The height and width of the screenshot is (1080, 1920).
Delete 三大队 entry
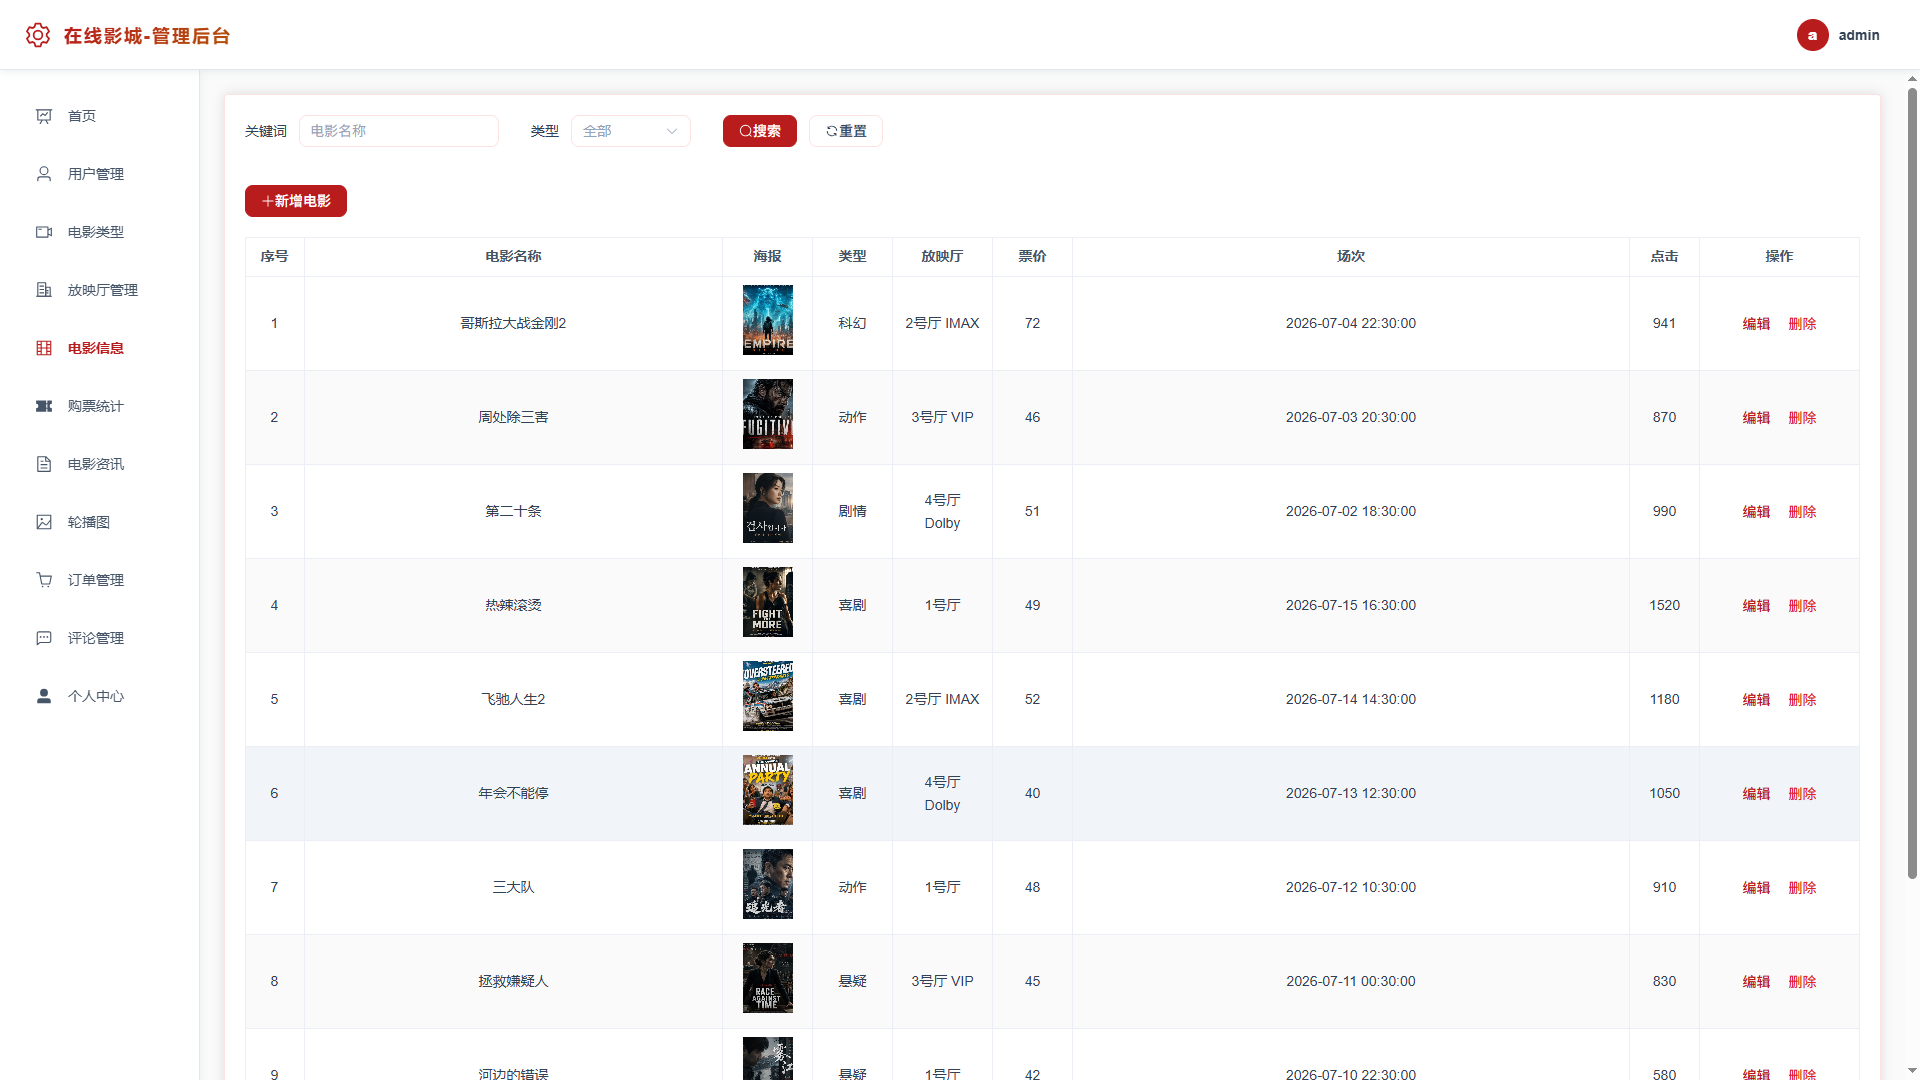pos(1802,888)
